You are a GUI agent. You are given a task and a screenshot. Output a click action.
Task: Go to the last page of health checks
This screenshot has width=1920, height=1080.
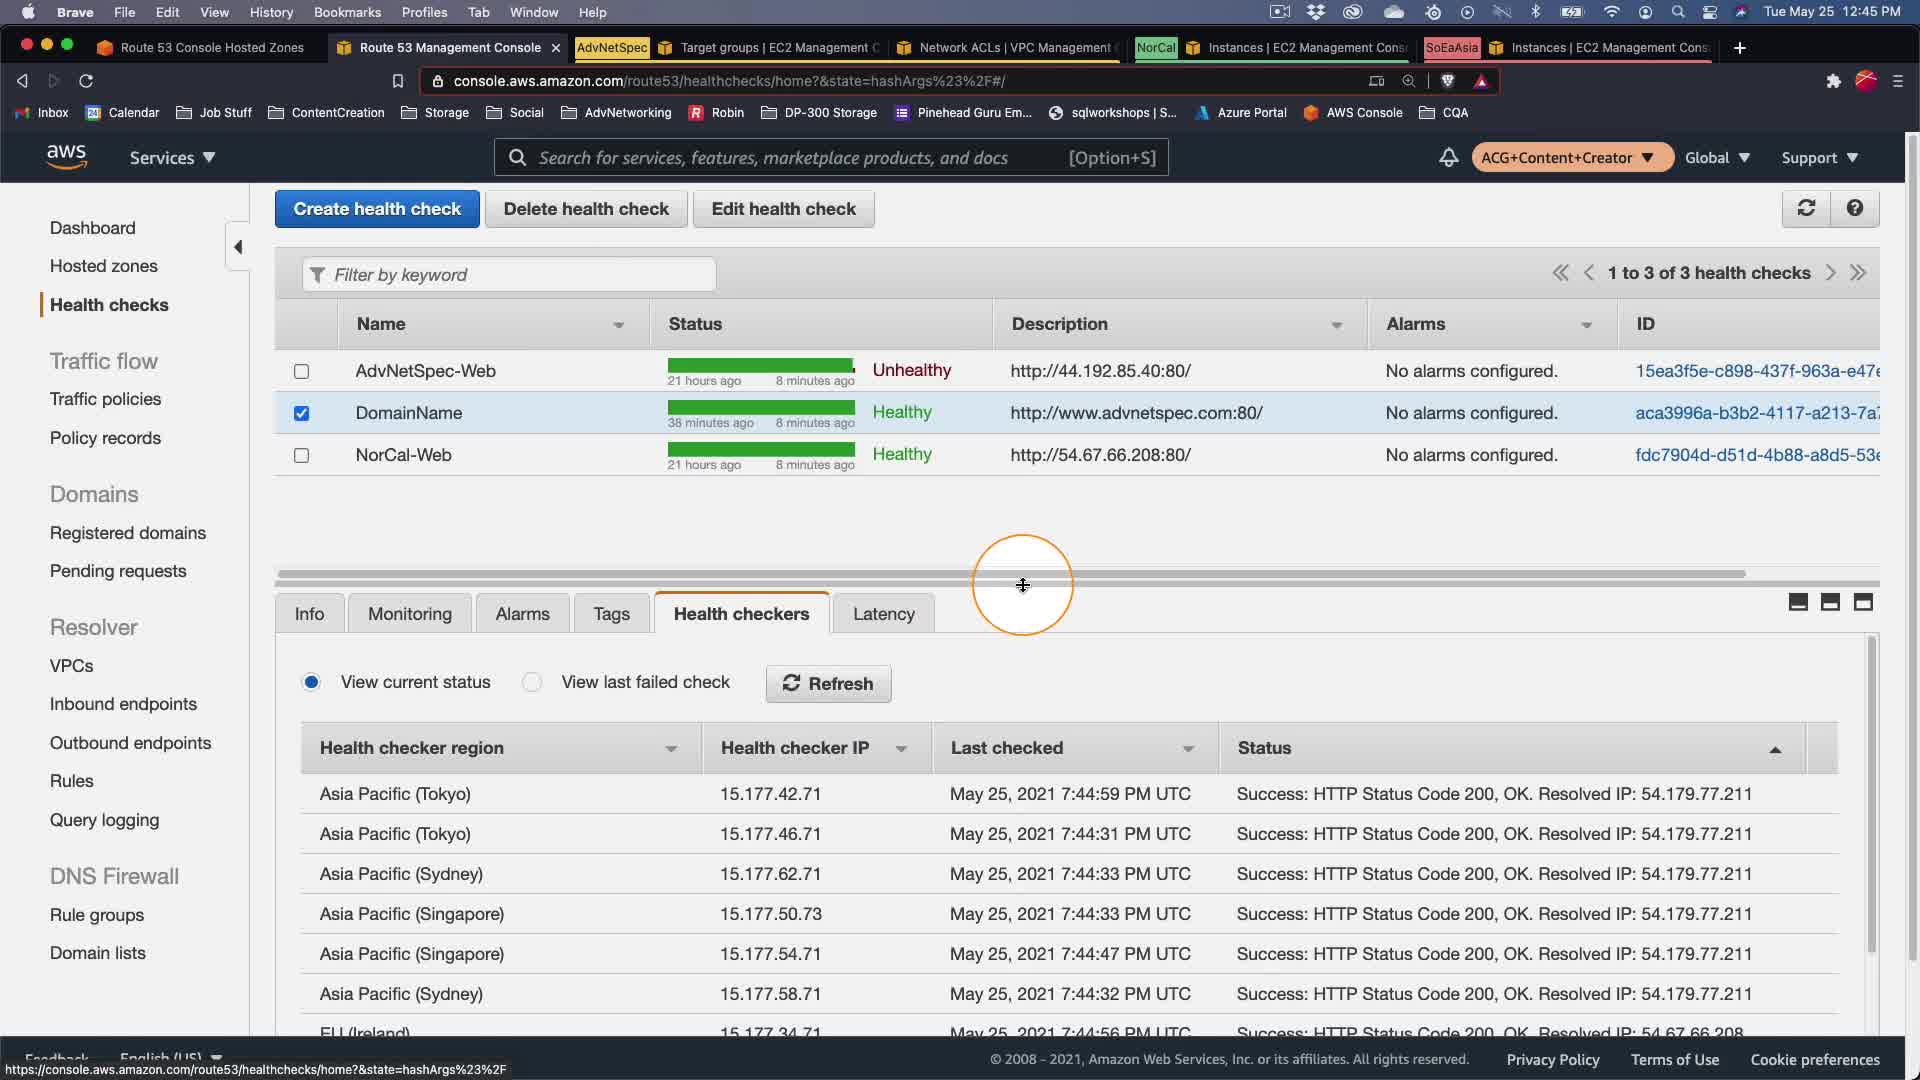(1858, 273)
